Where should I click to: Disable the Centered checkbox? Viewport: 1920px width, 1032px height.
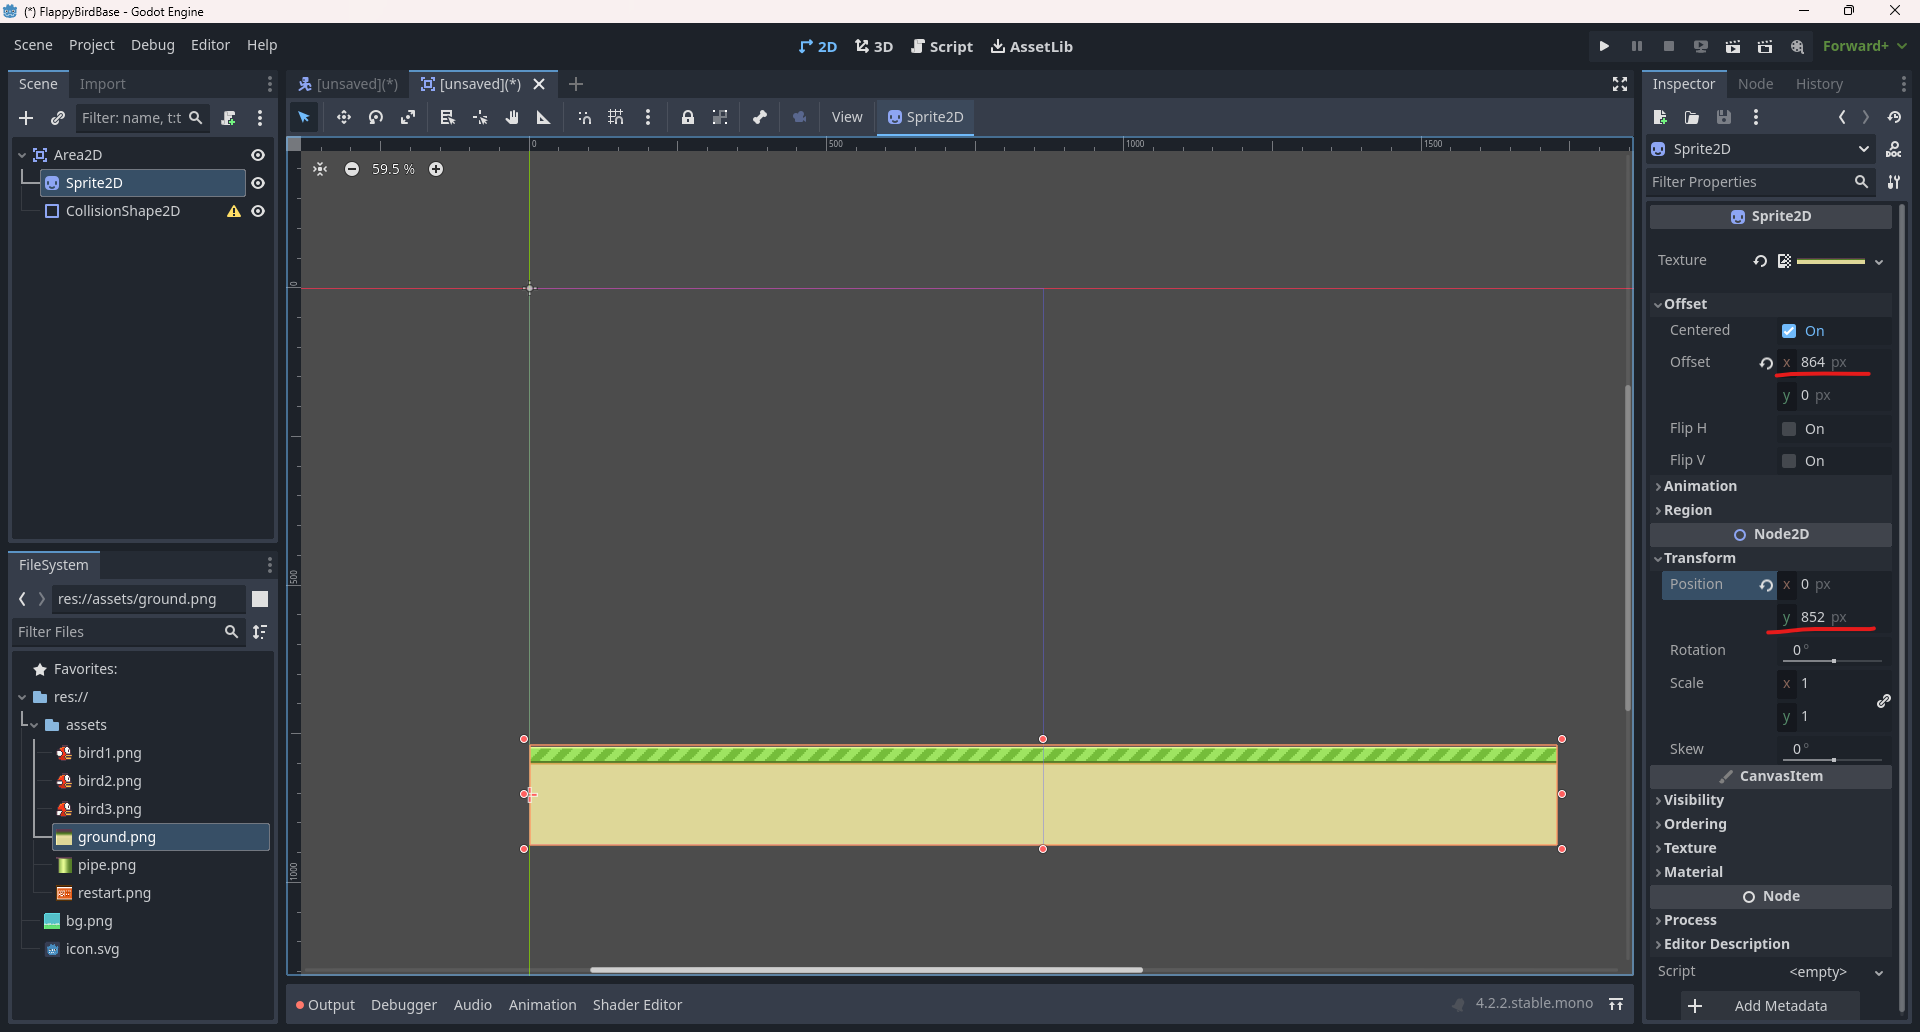click(1789, 331)
